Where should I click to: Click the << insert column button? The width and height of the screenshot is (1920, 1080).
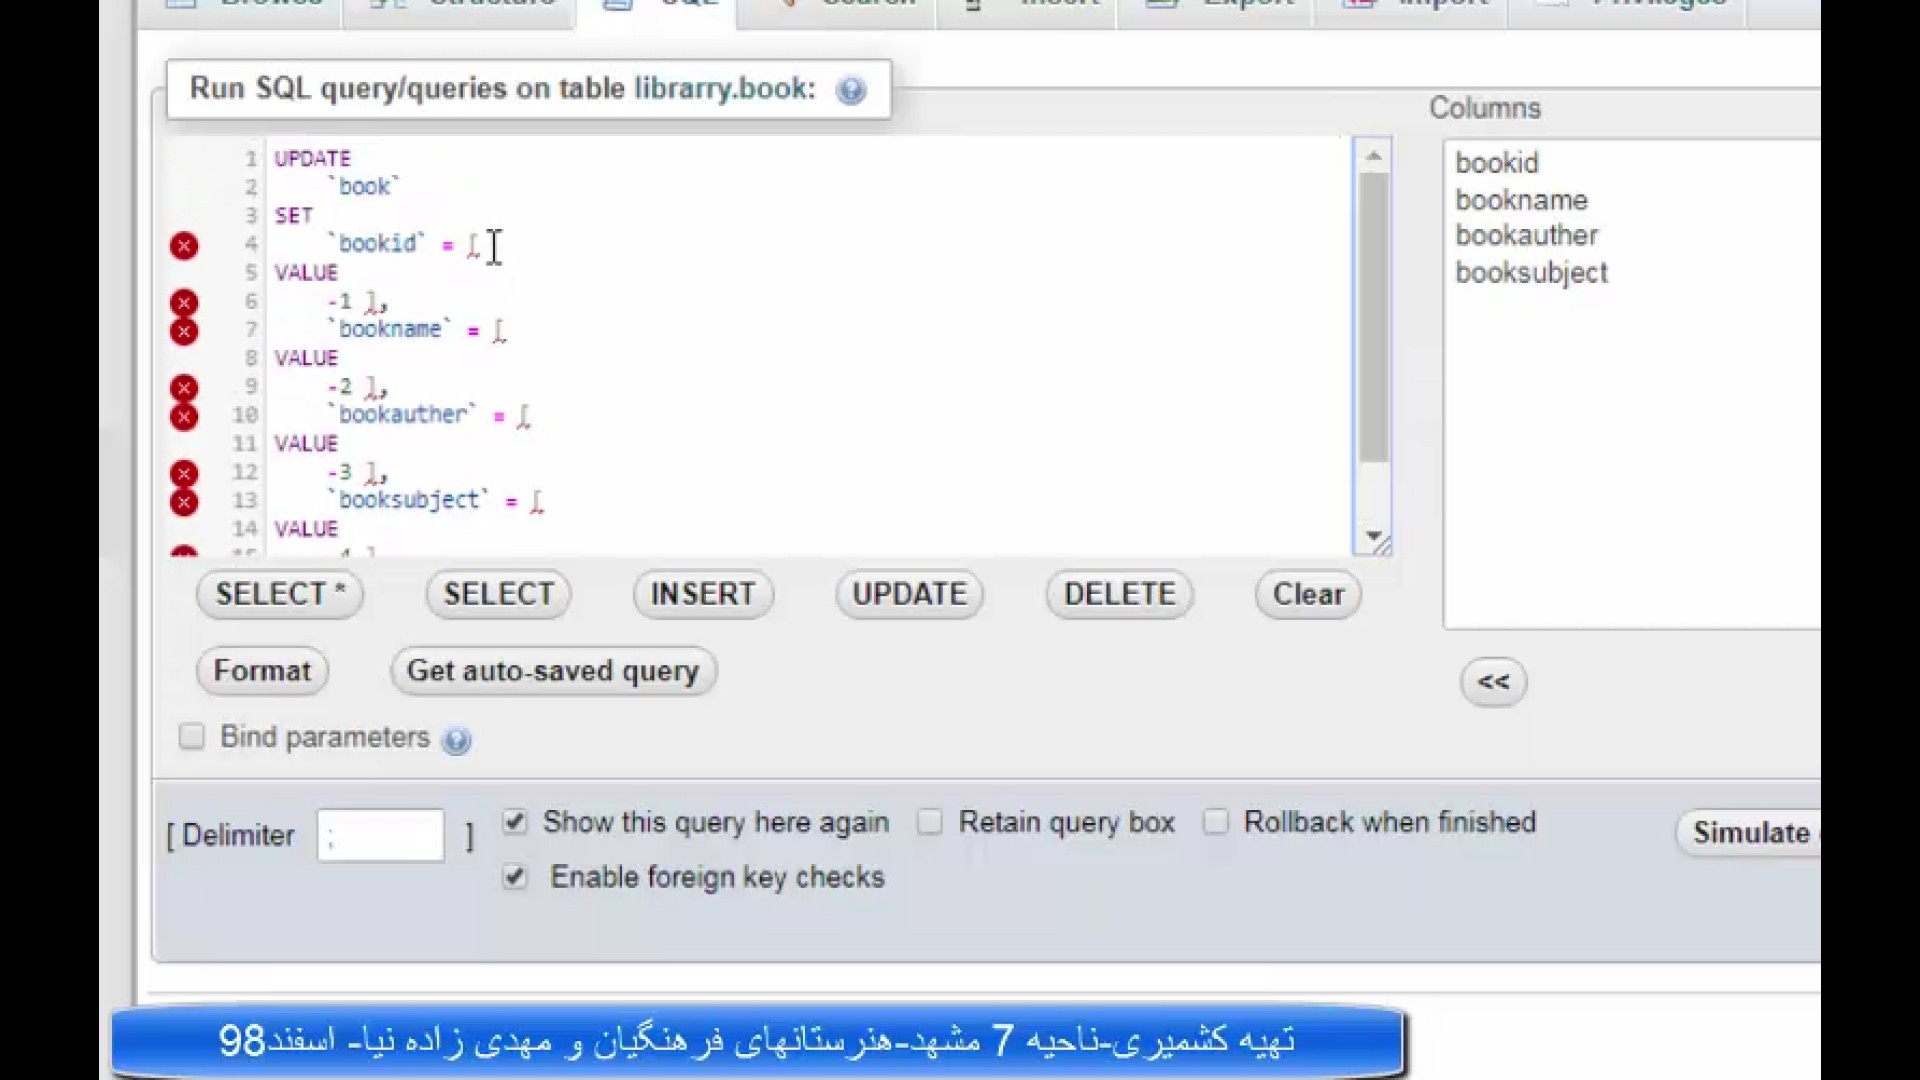pyautogui.click(x=1493, y=682)
